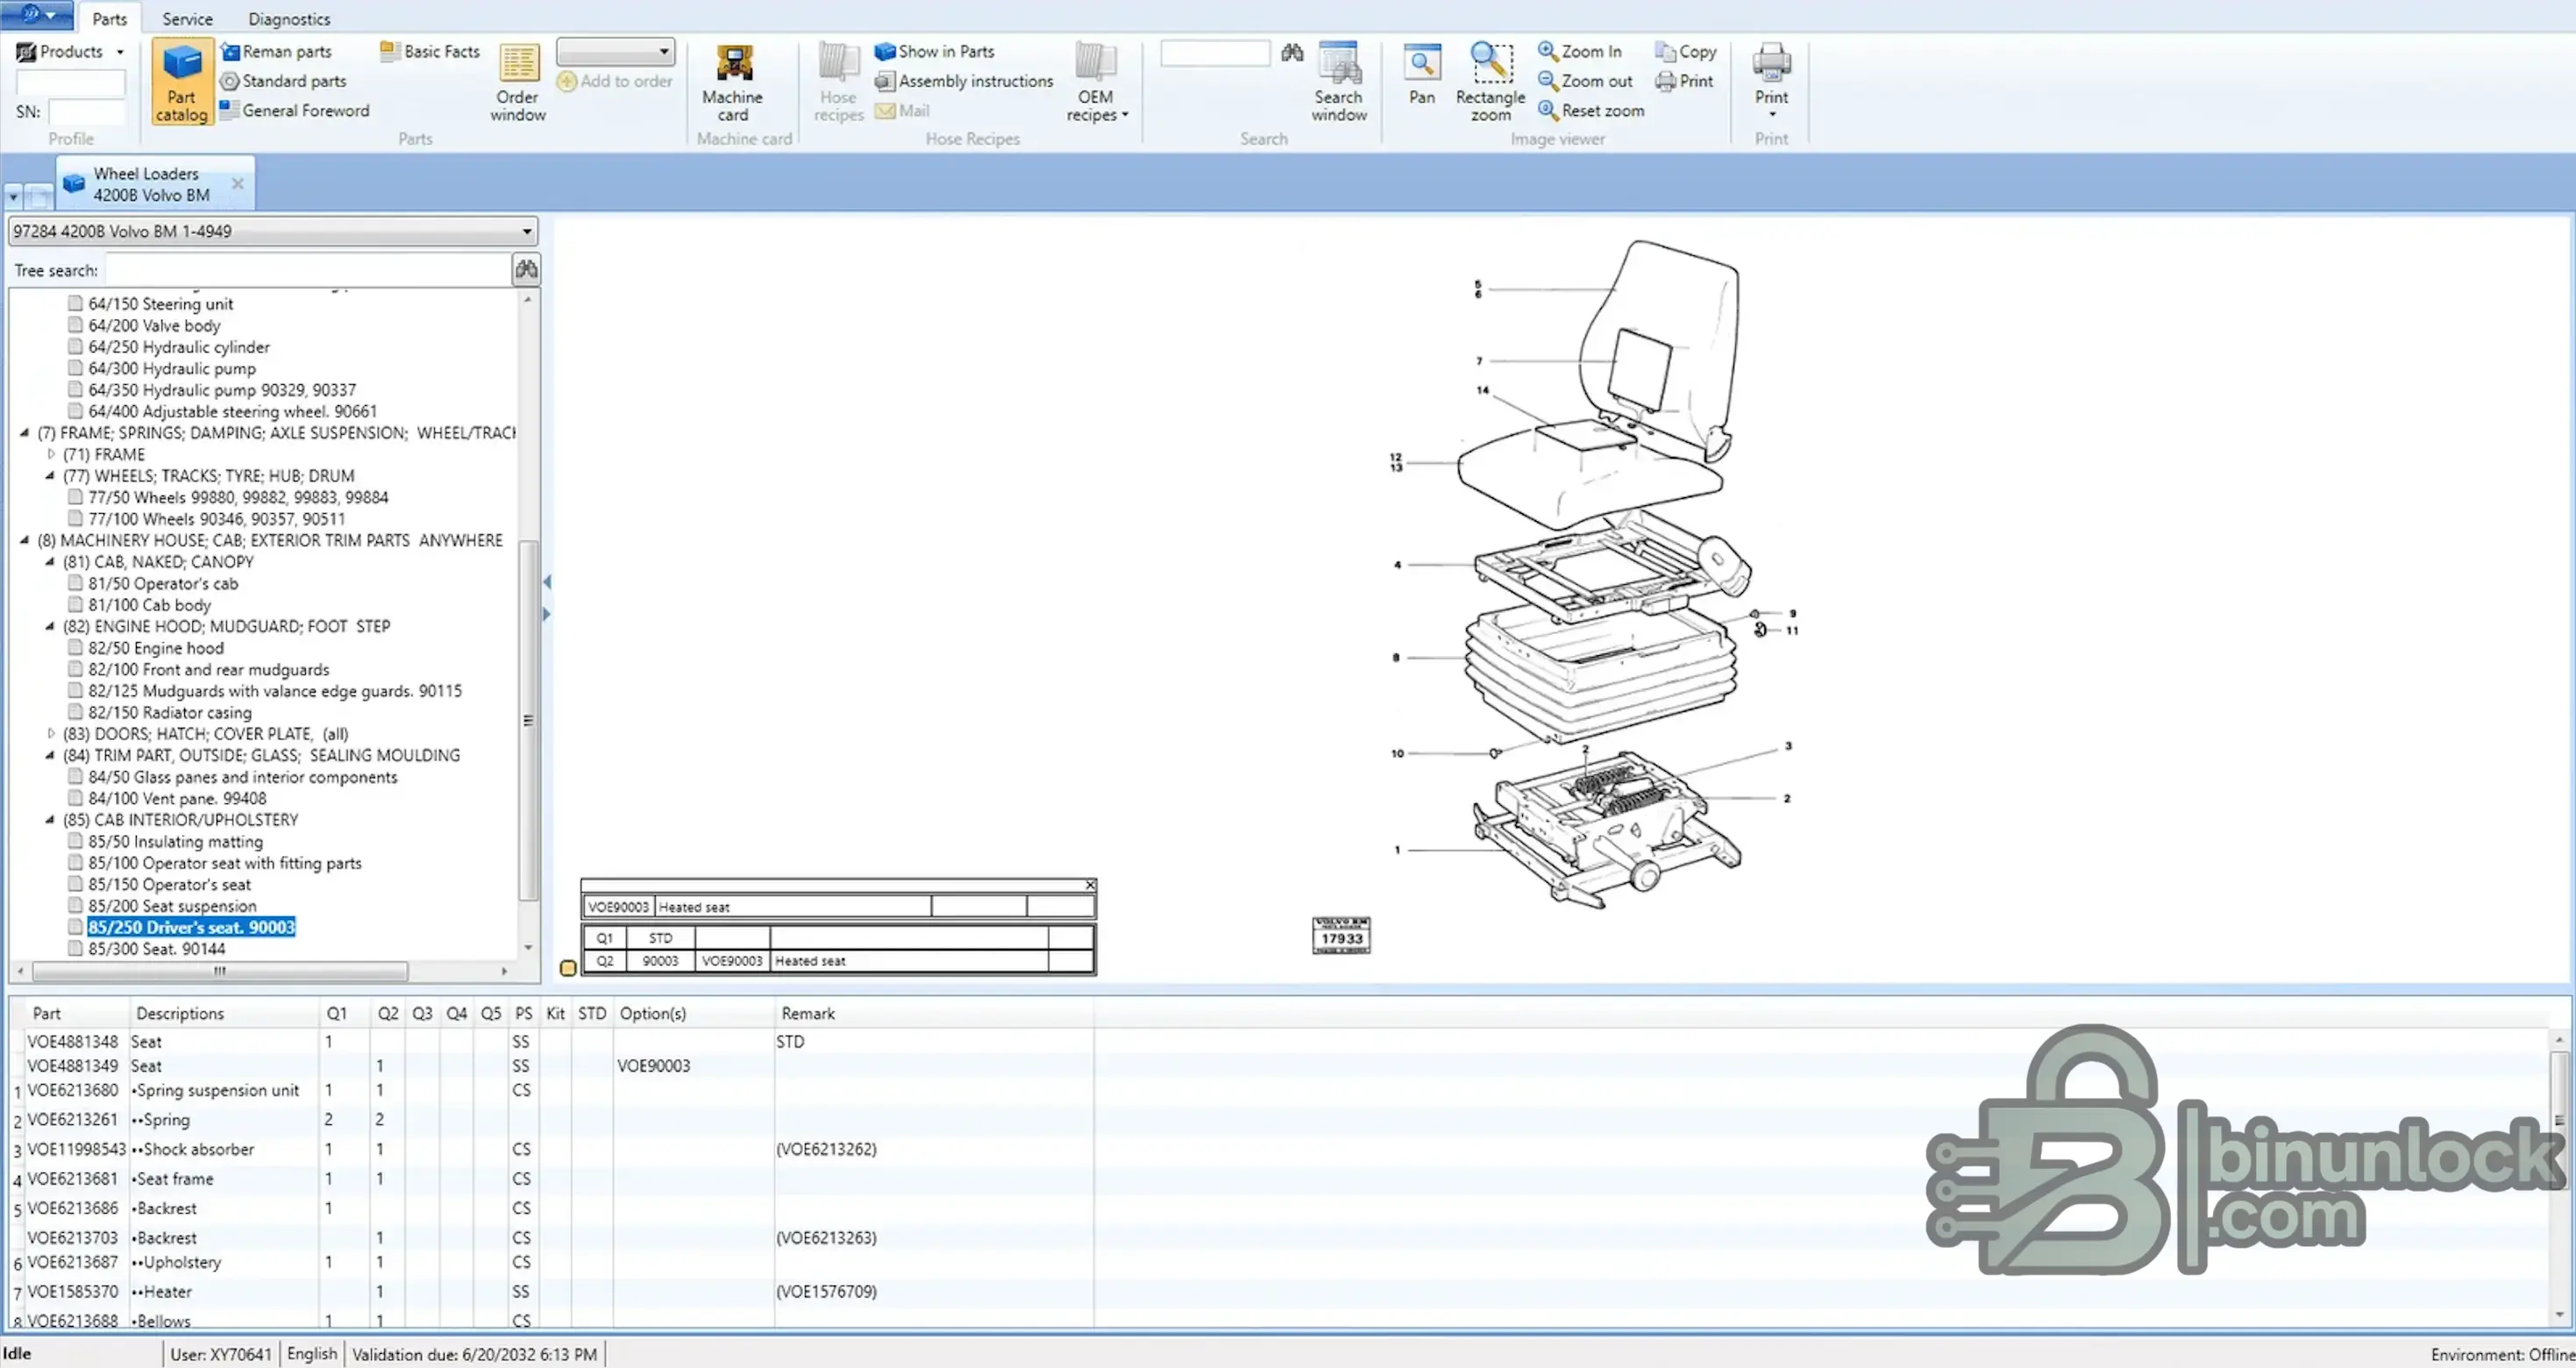This screenshot has height=1368, width=2576.
Task: Click the binoculars search icon in ribbon
Action: (x=1292, y=52)
